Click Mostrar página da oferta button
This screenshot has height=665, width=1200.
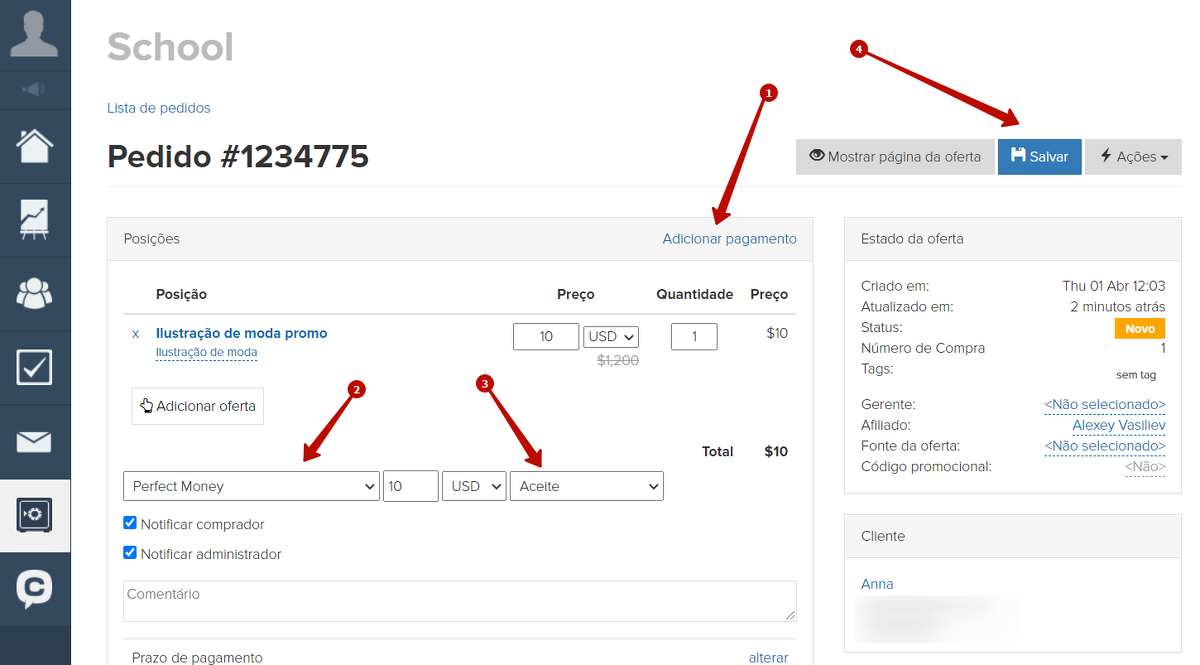895,157
